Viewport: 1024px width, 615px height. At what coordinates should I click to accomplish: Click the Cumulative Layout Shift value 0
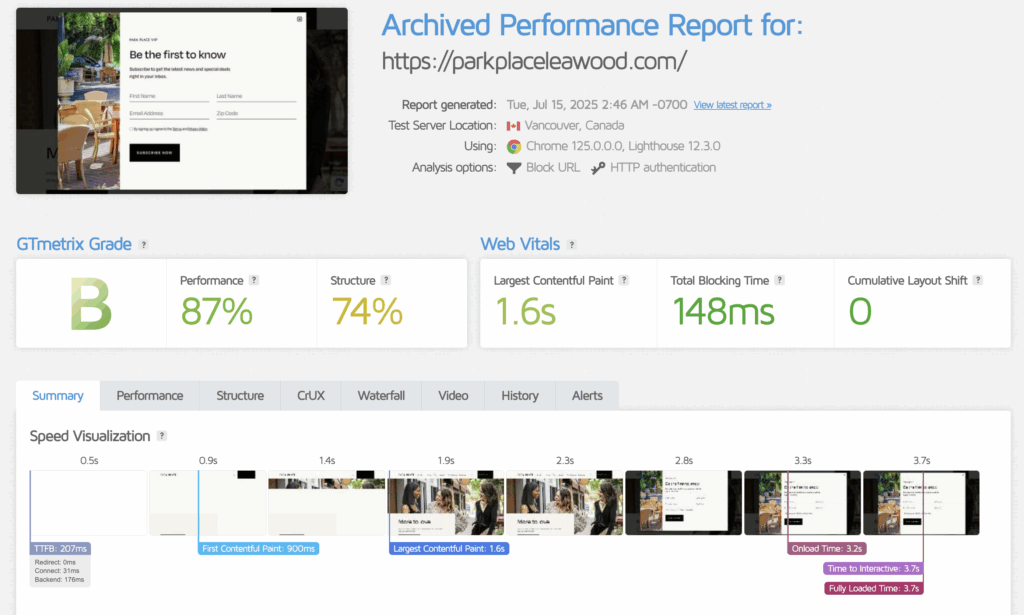[860, 311]
